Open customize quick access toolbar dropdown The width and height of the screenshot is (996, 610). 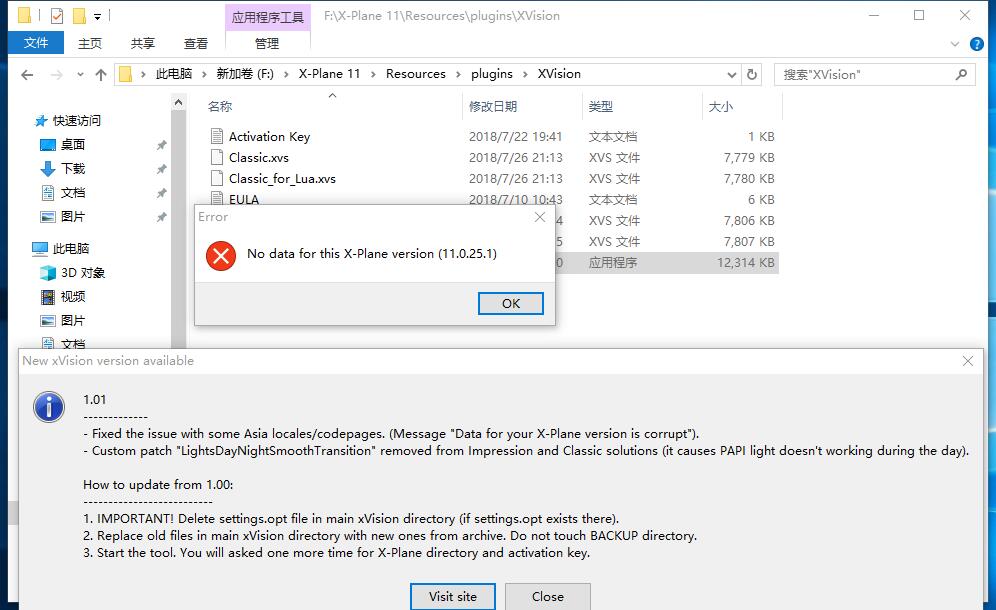[x=97, y=17]
